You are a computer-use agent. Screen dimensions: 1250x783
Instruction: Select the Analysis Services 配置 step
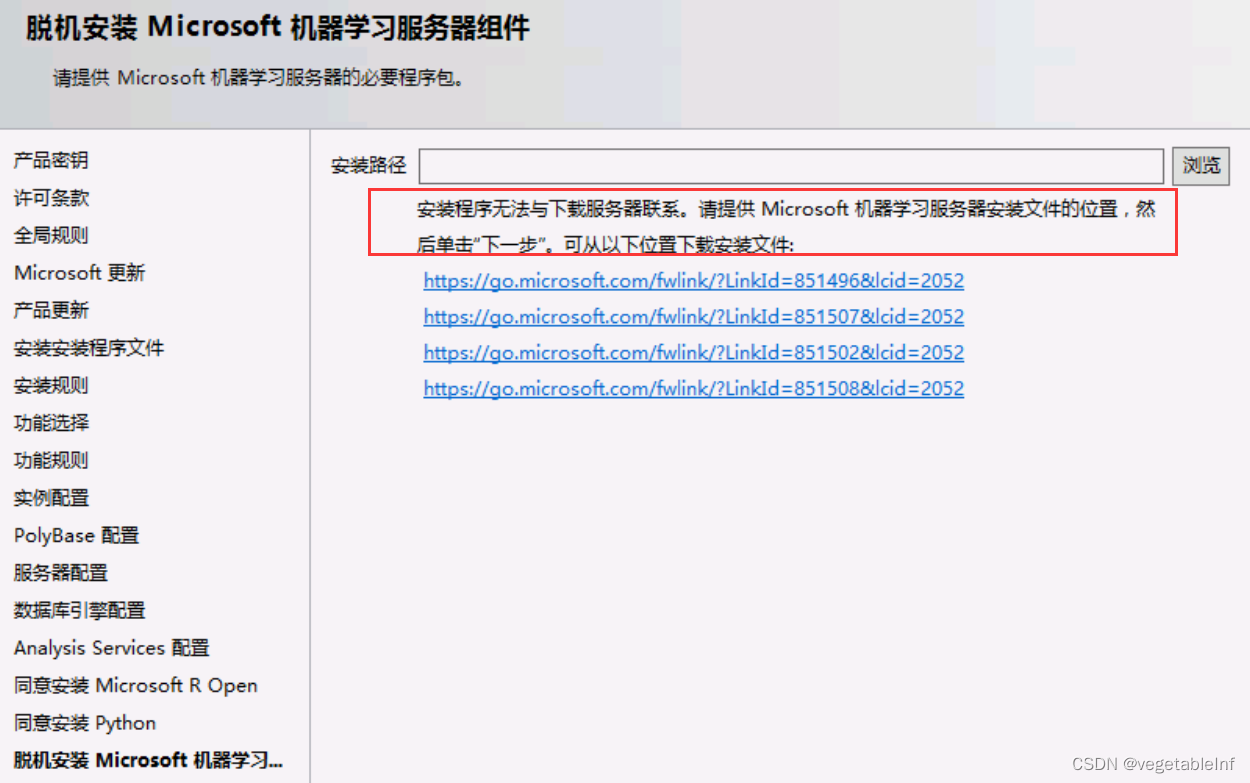[112, 648]
